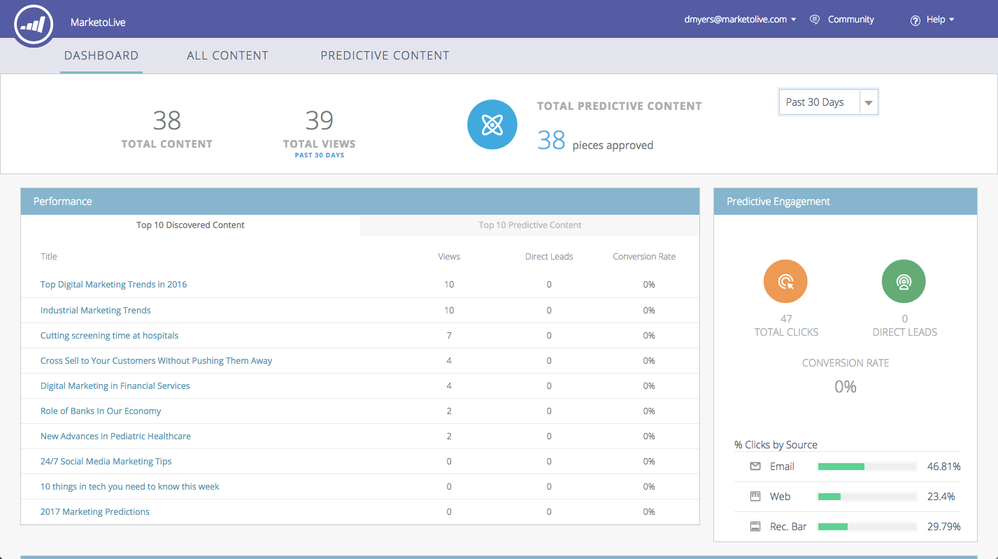Click the 23.4% Web percentage
998x559 pixels.
pos(941,497)
